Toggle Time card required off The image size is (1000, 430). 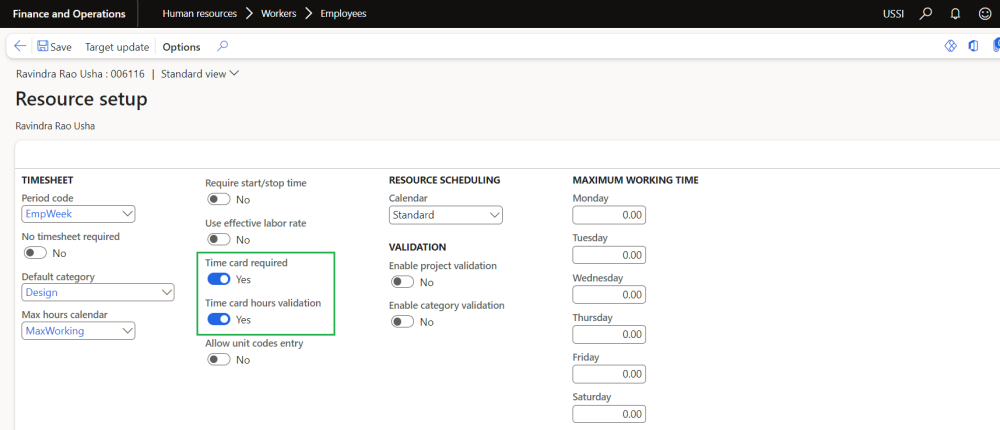(218, 279)
